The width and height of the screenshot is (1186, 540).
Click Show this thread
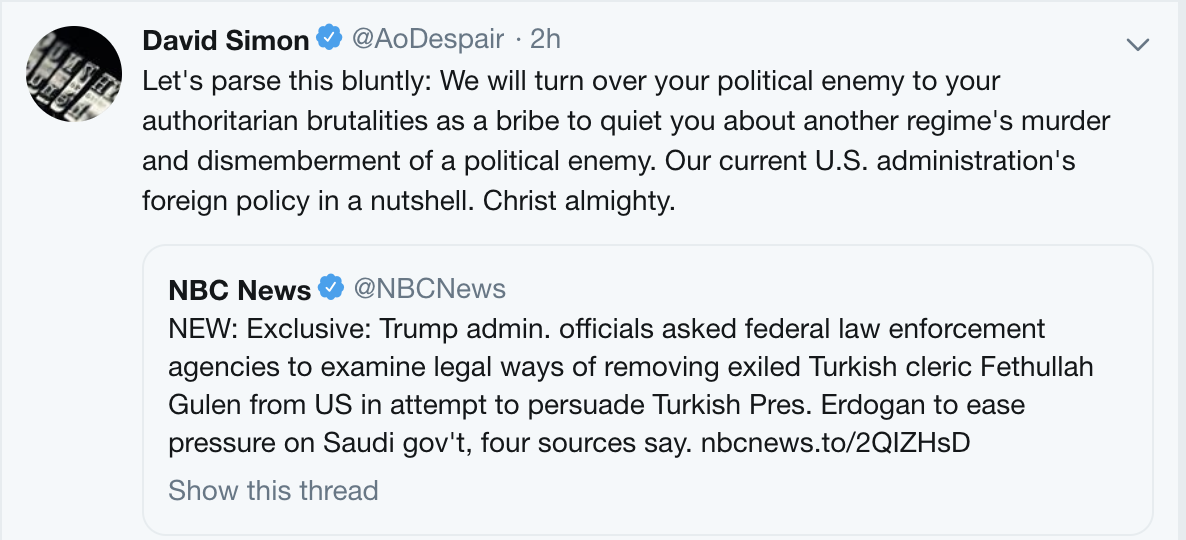coord(273,491)
